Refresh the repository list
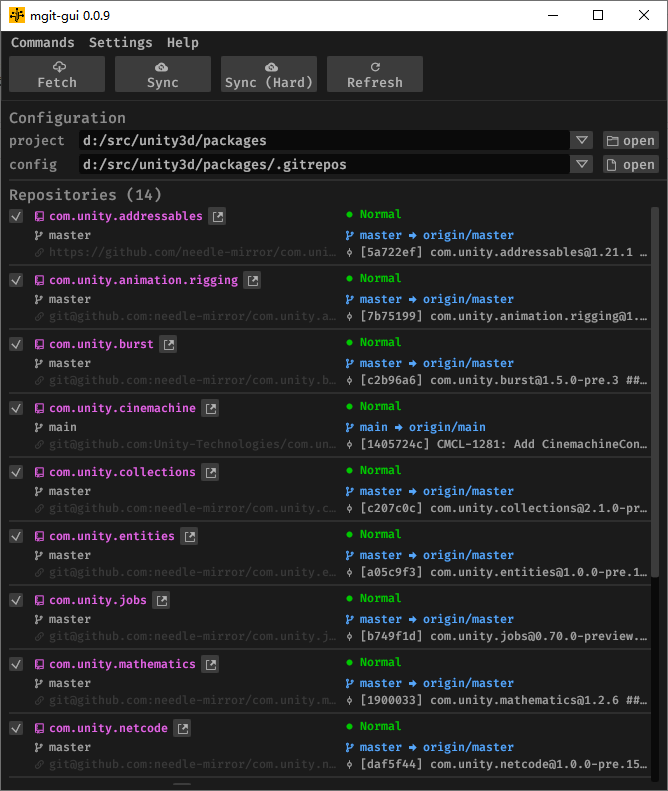The width and height of the screenshot is (668, 791). pyautogui.click(x=375, y=74)
